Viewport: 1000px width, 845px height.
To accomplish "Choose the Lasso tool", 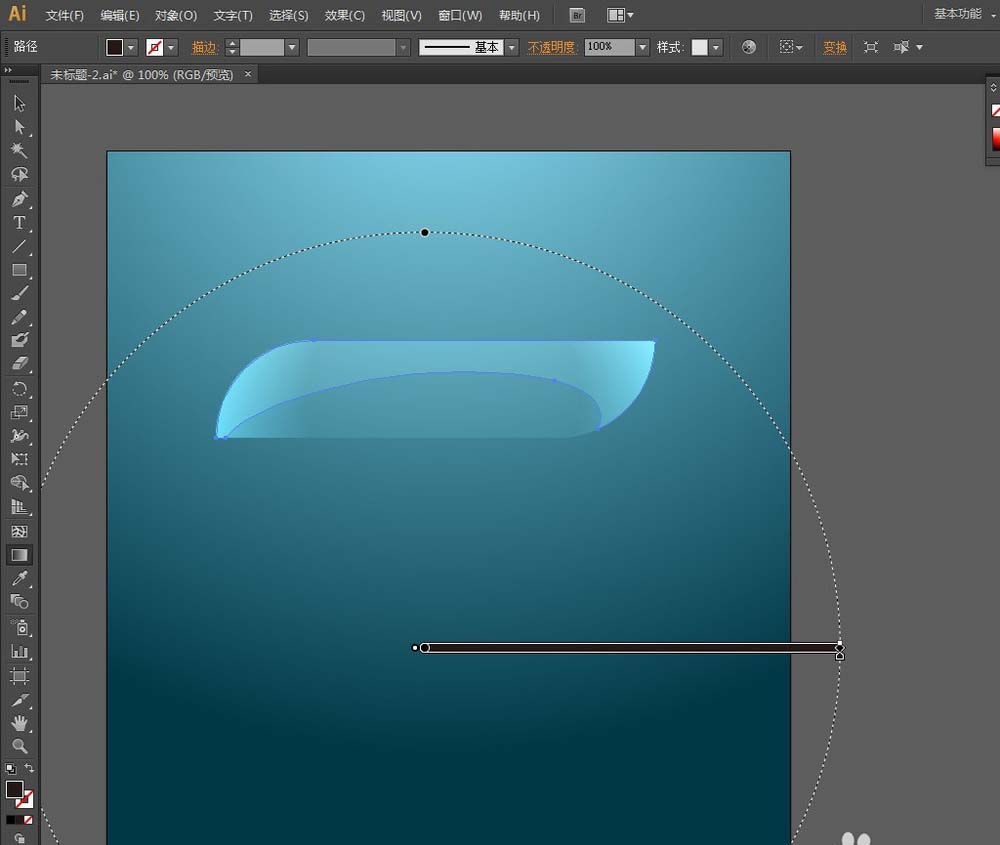I will 19,174.
